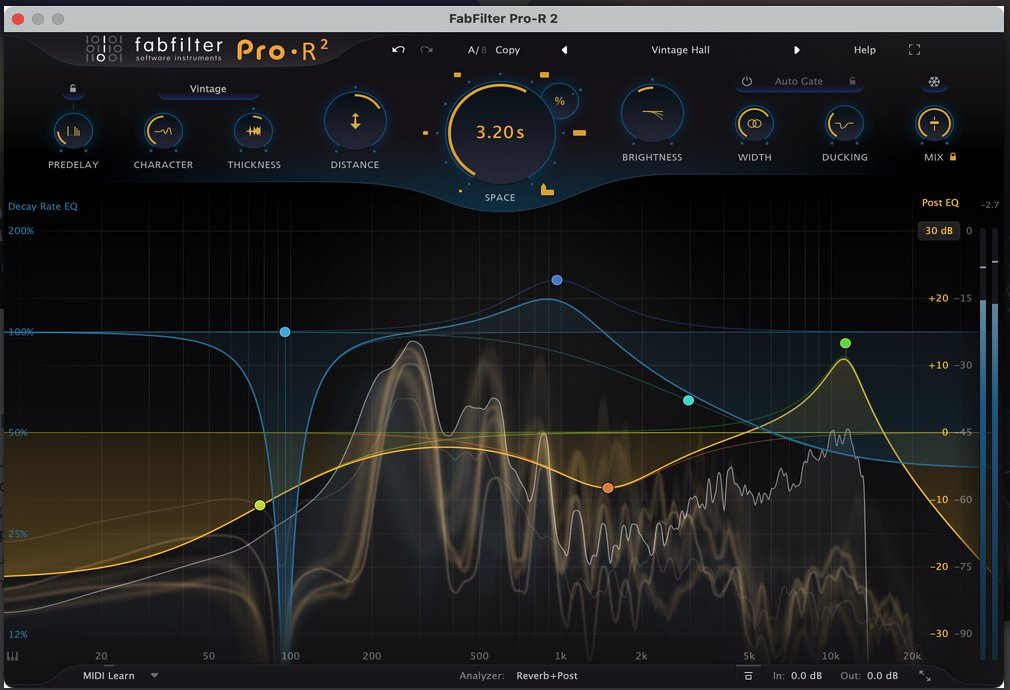Viewport: 1010px width, 690px height.
Task: Enable Auto Gate power button
Action: click(747, 81)
